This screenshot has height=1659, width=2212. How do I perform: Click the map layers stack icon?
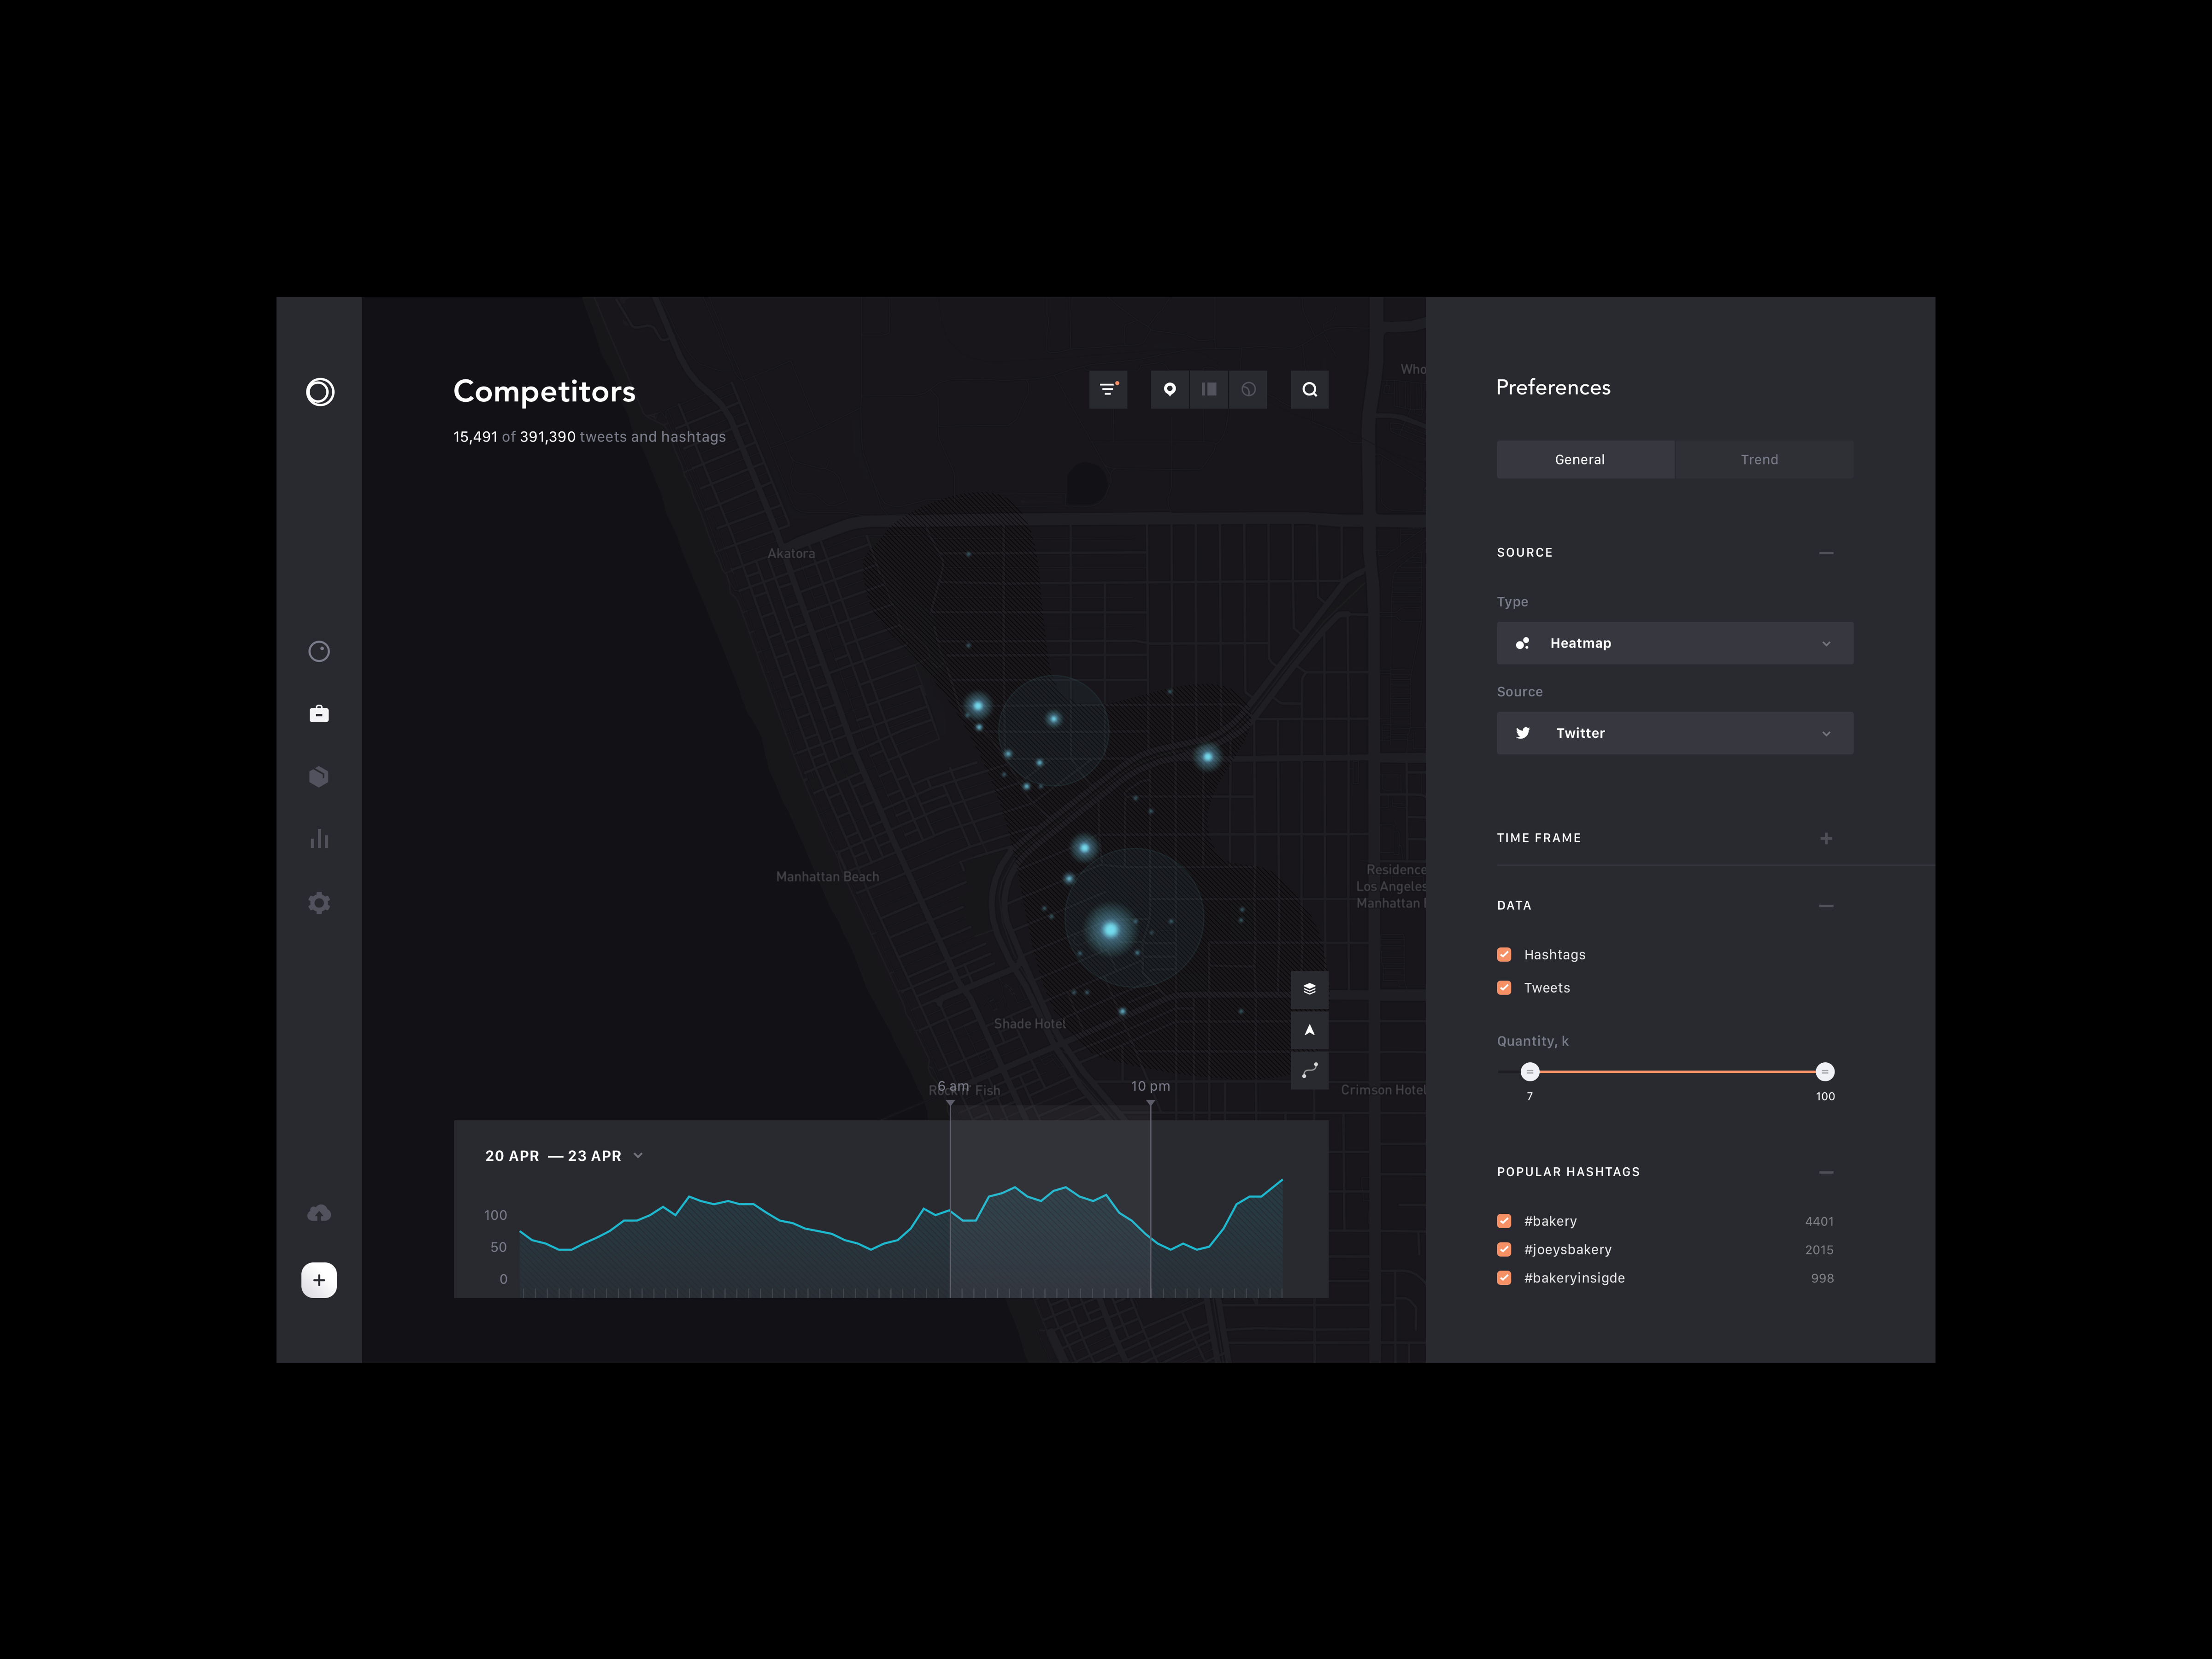(x=1310, y=989)
